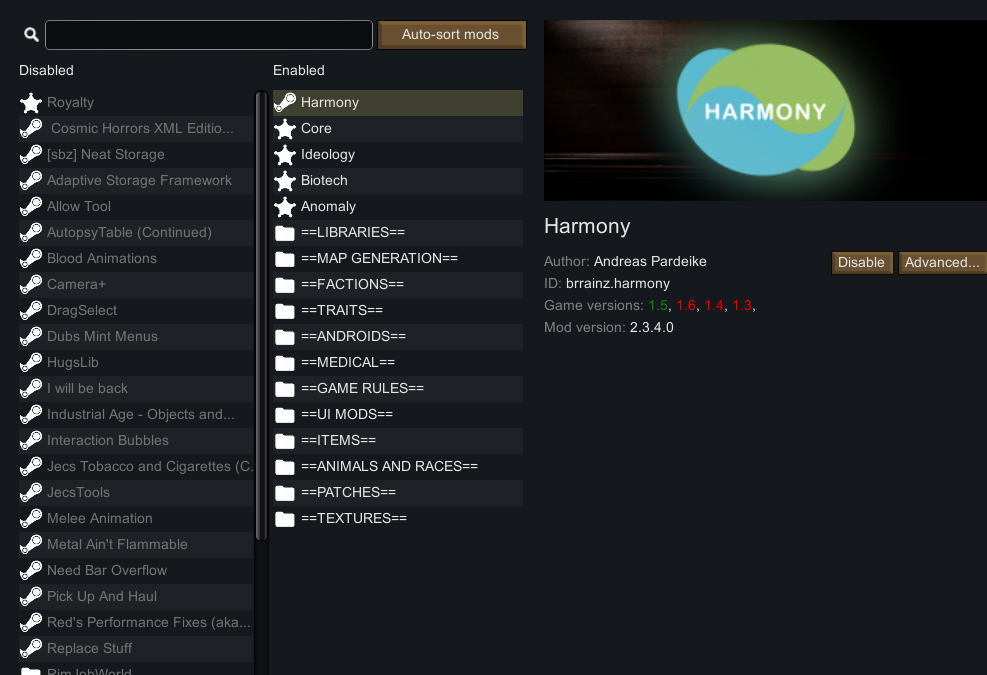Select Jecs Tobacco and Cigarettes mod

pos(136,467)
